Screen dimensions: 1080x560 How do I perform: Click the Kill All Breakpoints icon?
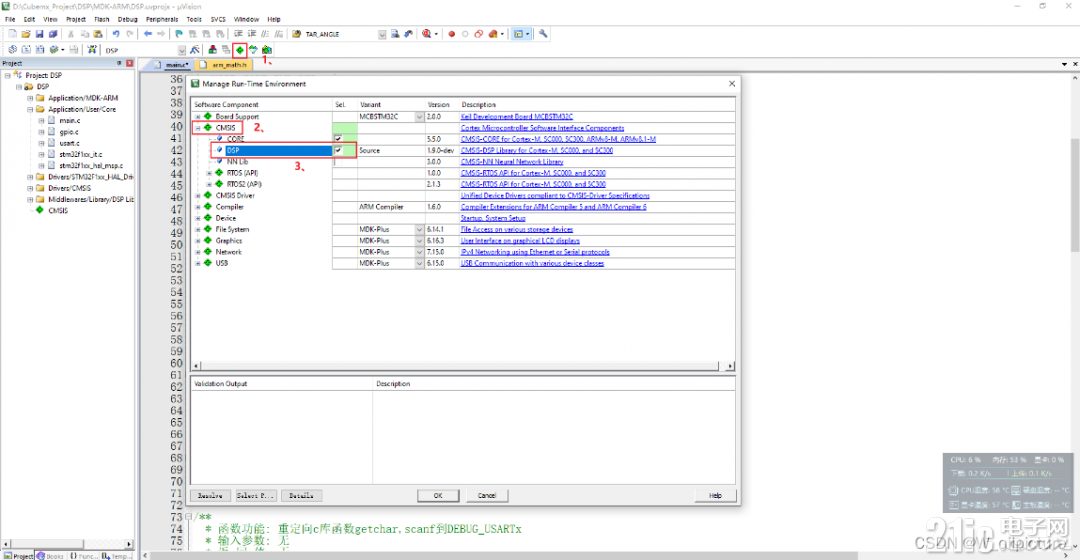(x=492, y=34)
